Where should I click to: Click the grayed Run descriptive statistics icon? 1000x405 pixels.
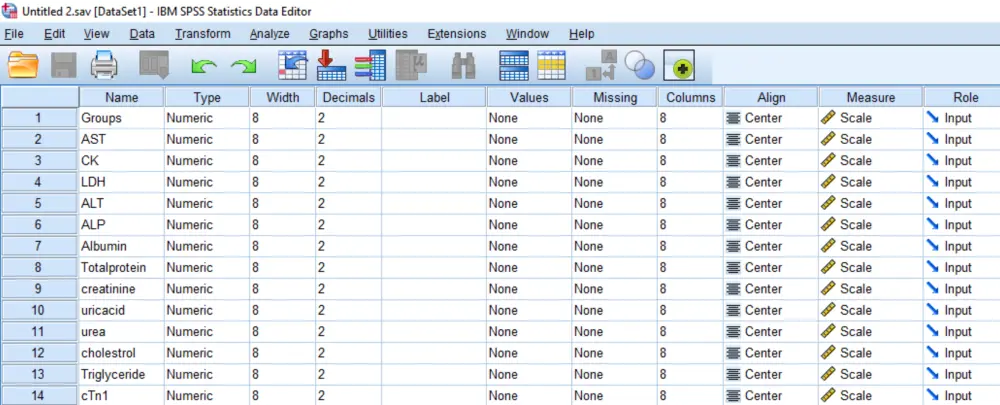(x=410, y=65)
